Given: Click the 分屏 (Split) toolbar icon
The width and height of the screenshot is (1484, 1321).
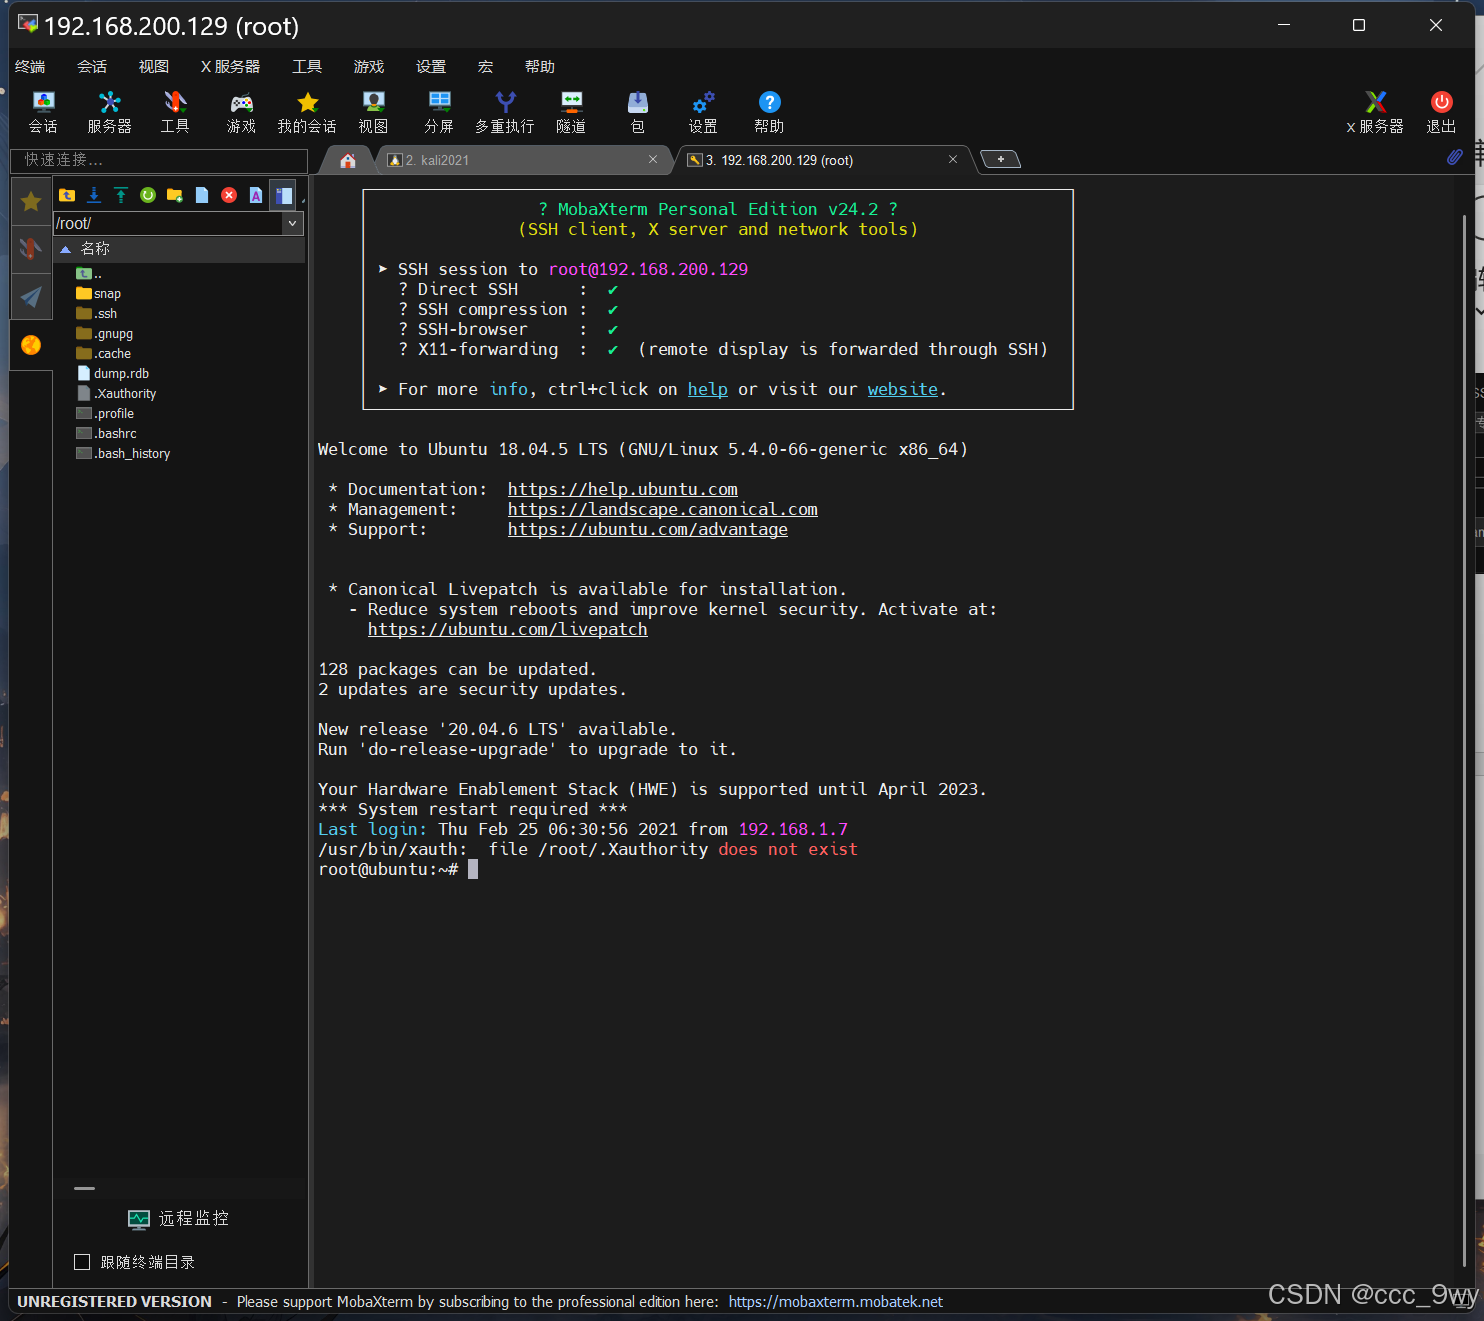Looking at the screenshot, I should 439,112.
